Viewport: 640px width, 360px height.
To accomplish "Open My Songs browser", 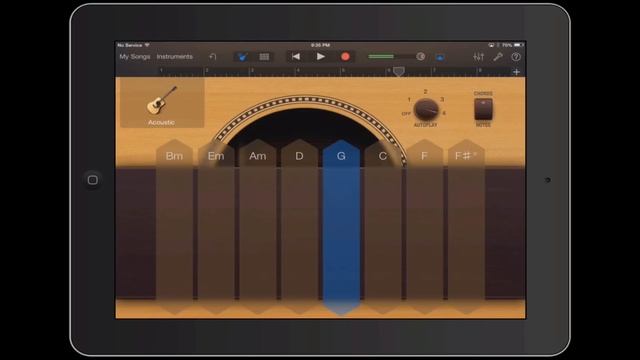I will click(x=135, y=57).
